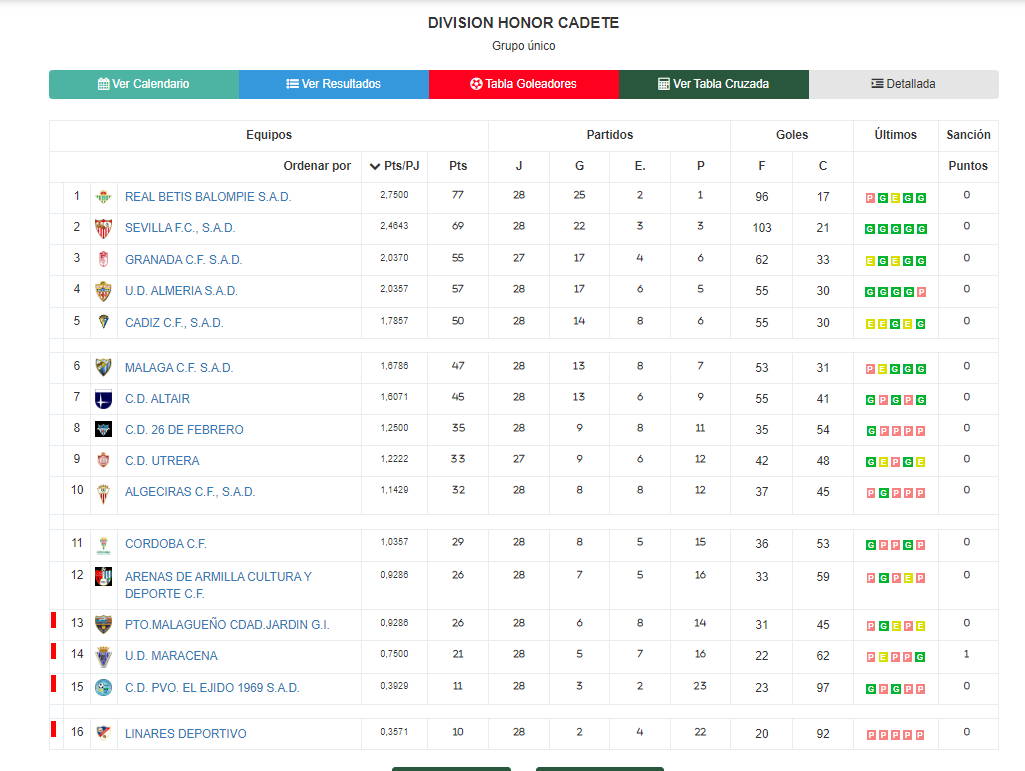Screen dimensions: 1025x771
Task: Click the Algeciras C.F. crest icon
Action: point(103,492)
